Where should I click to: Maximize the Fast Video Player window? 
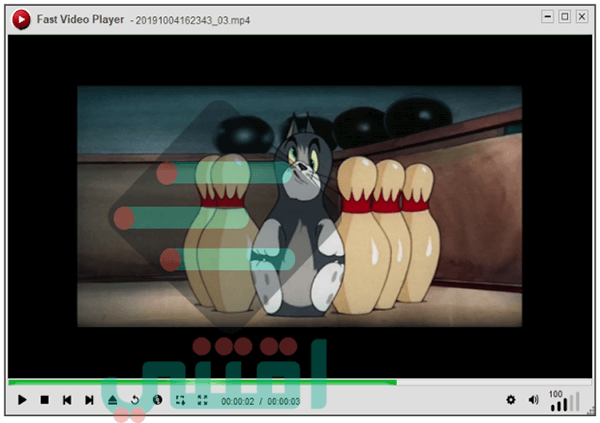click(565, 16)
